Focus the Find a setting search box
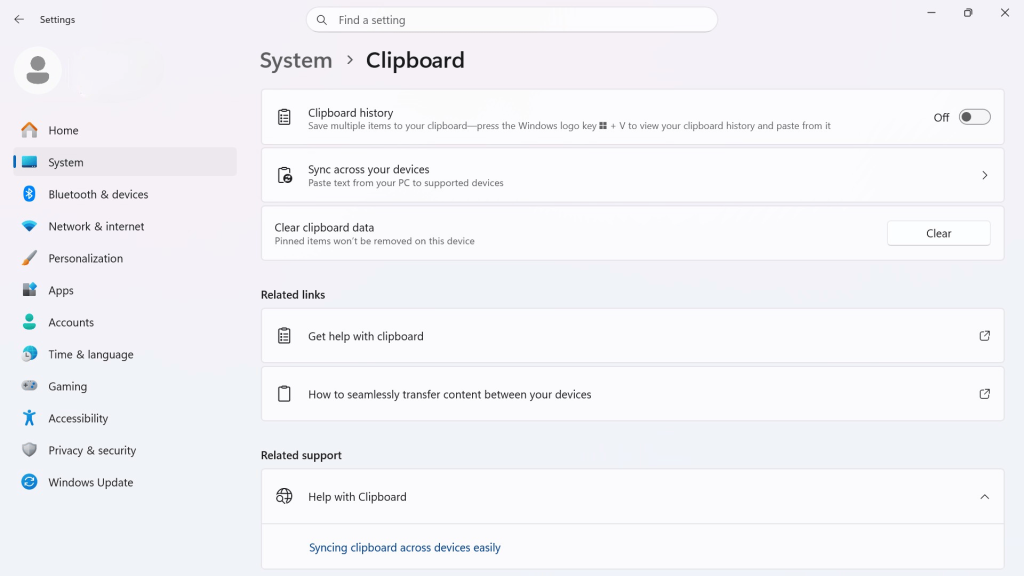This screenshot has width=1024, height=576. tap(512, 20)
